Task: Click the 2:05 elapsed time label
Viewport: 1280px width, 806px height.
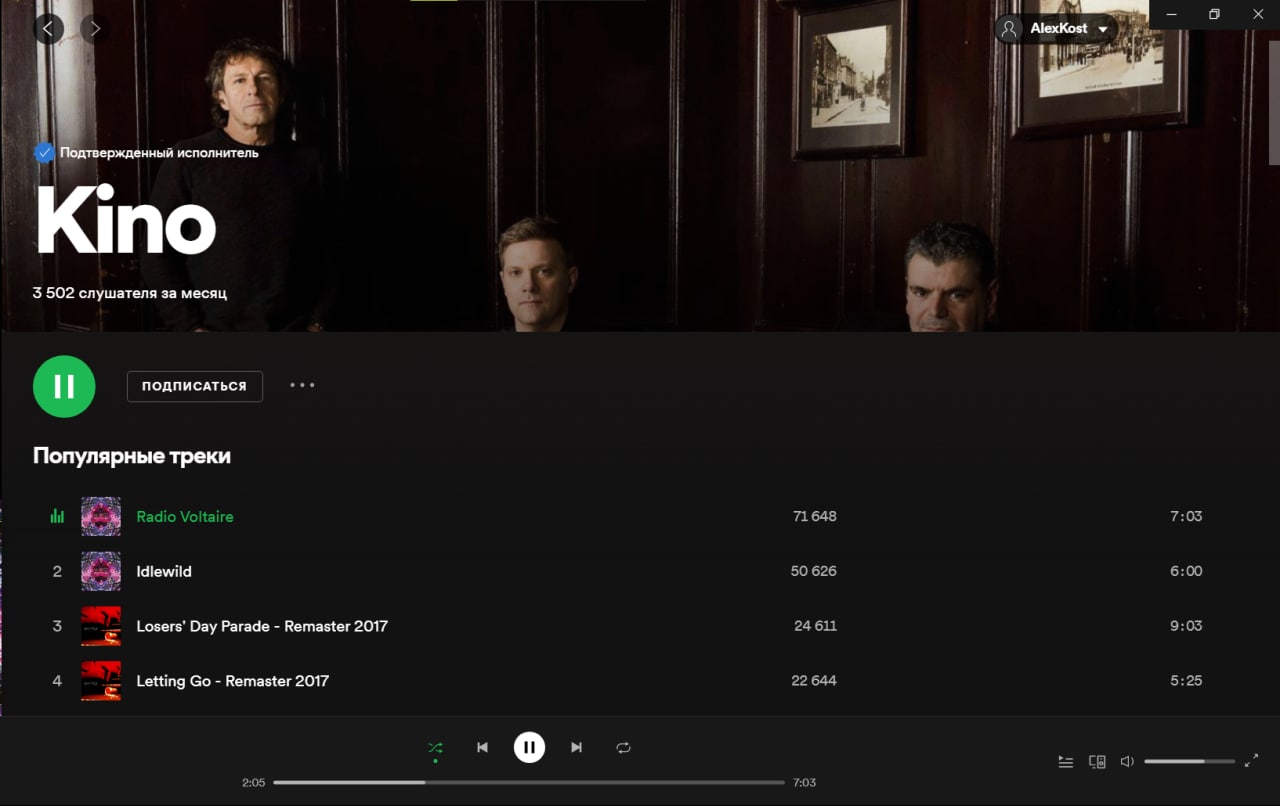Action: pyautogui.click(x=254, y=782)
